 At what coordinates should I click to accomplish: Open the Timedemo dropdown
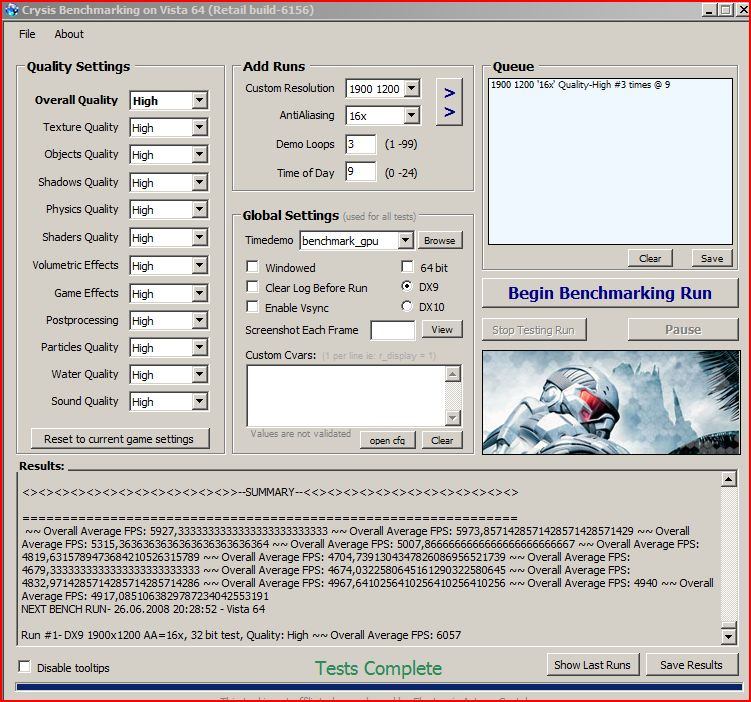click(405, 240)
